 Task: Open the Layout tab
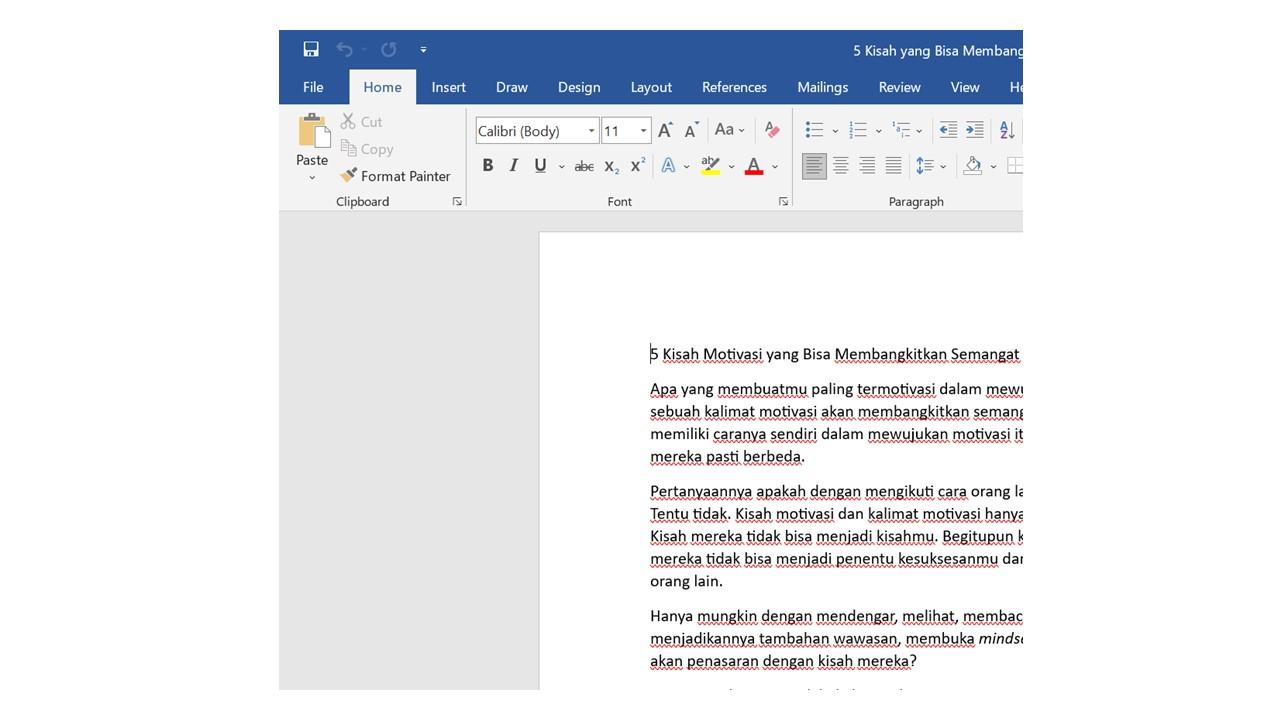651,87
